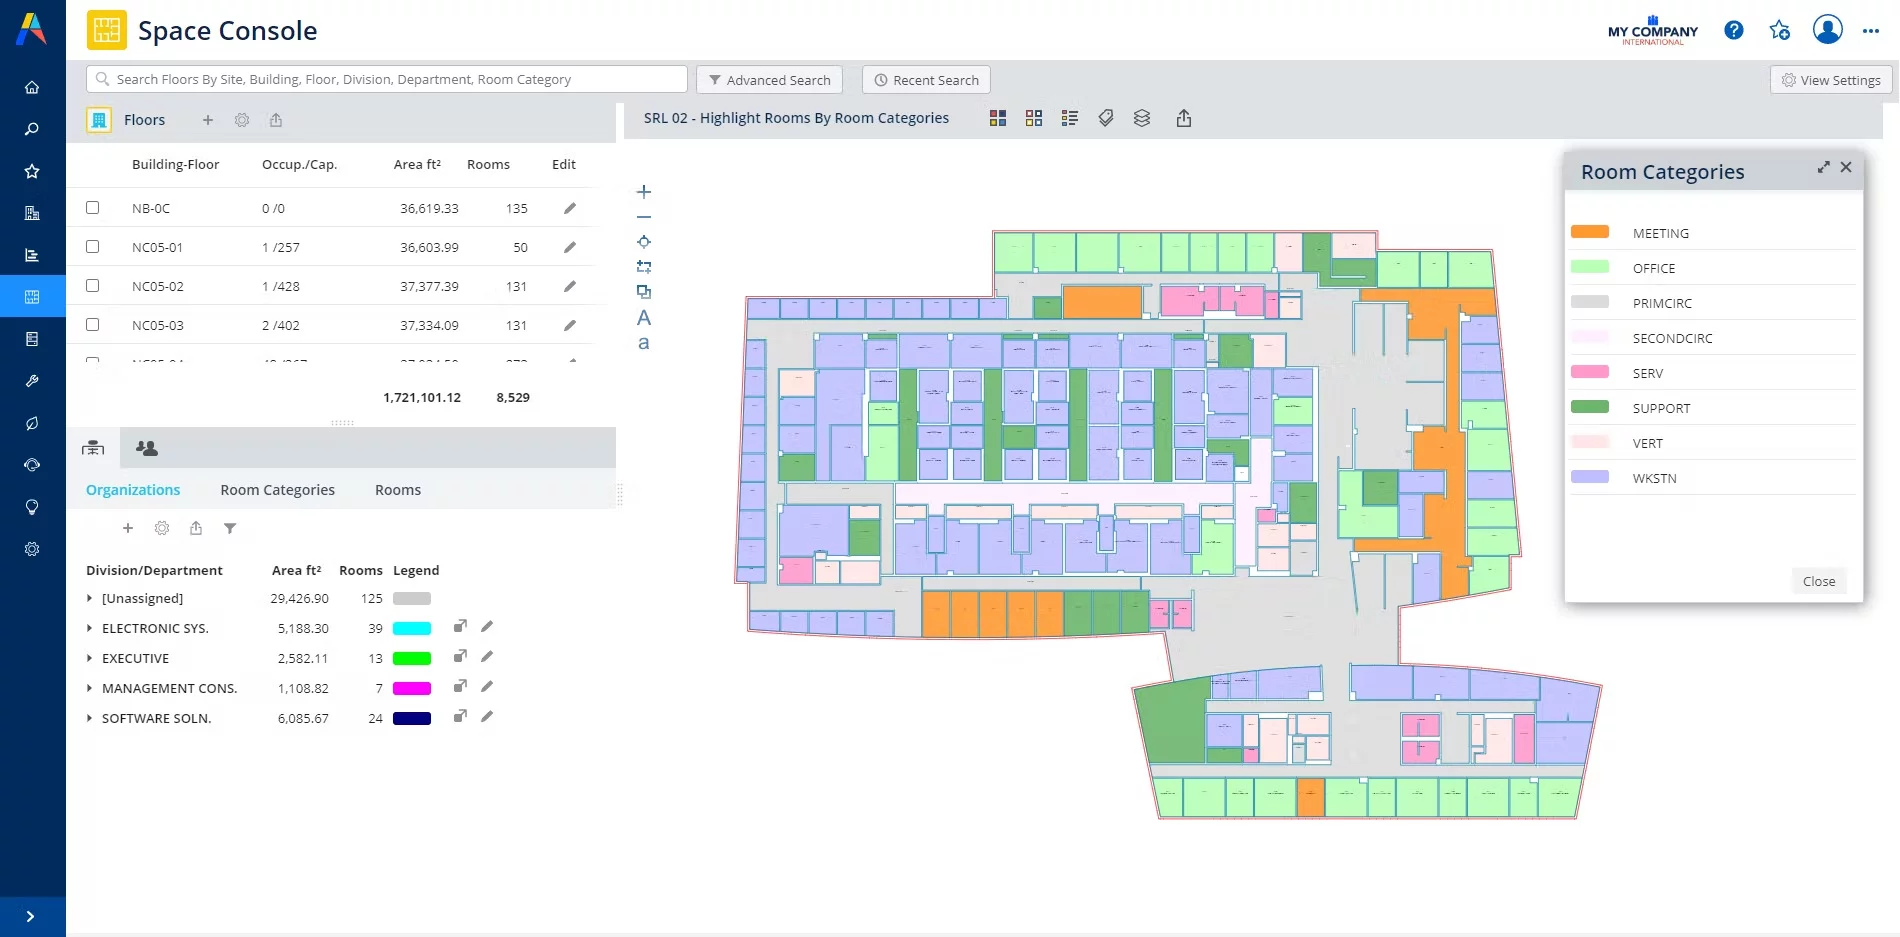This screenshot has width=1900, height=937.
Task: Expand the left sidebar chevron
Action: pos(31,916)
